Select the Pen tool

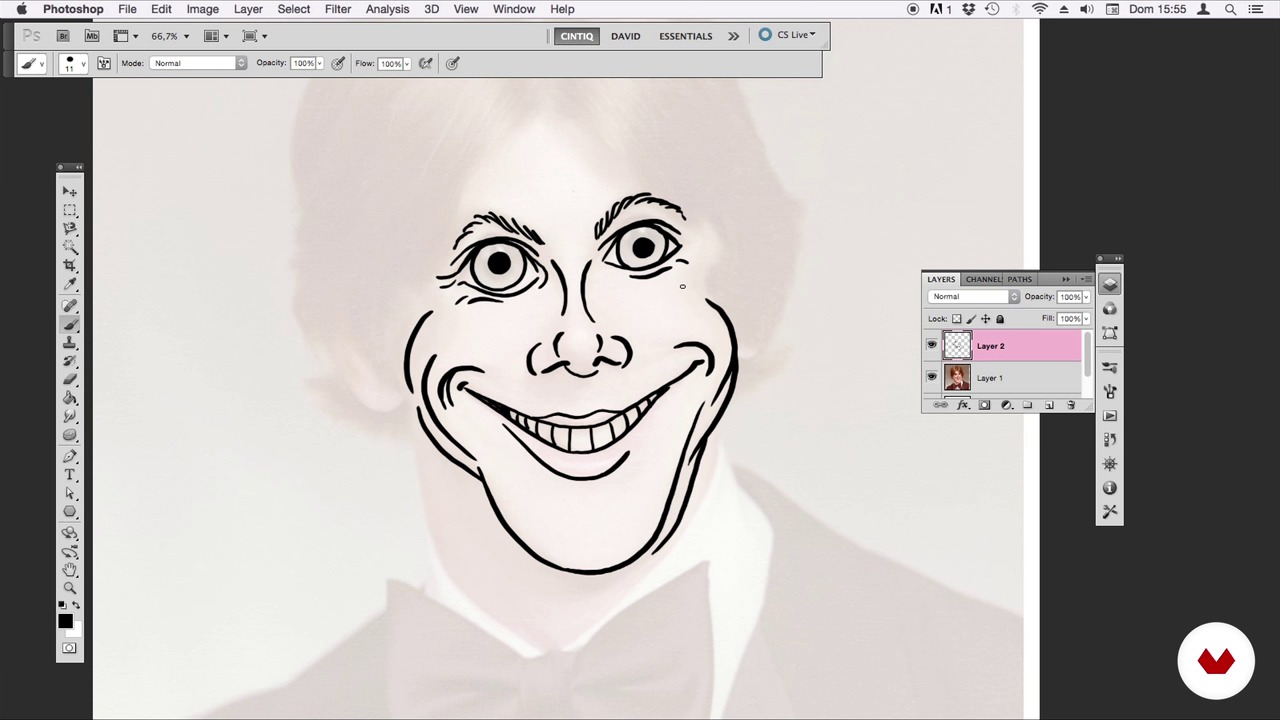70,457
